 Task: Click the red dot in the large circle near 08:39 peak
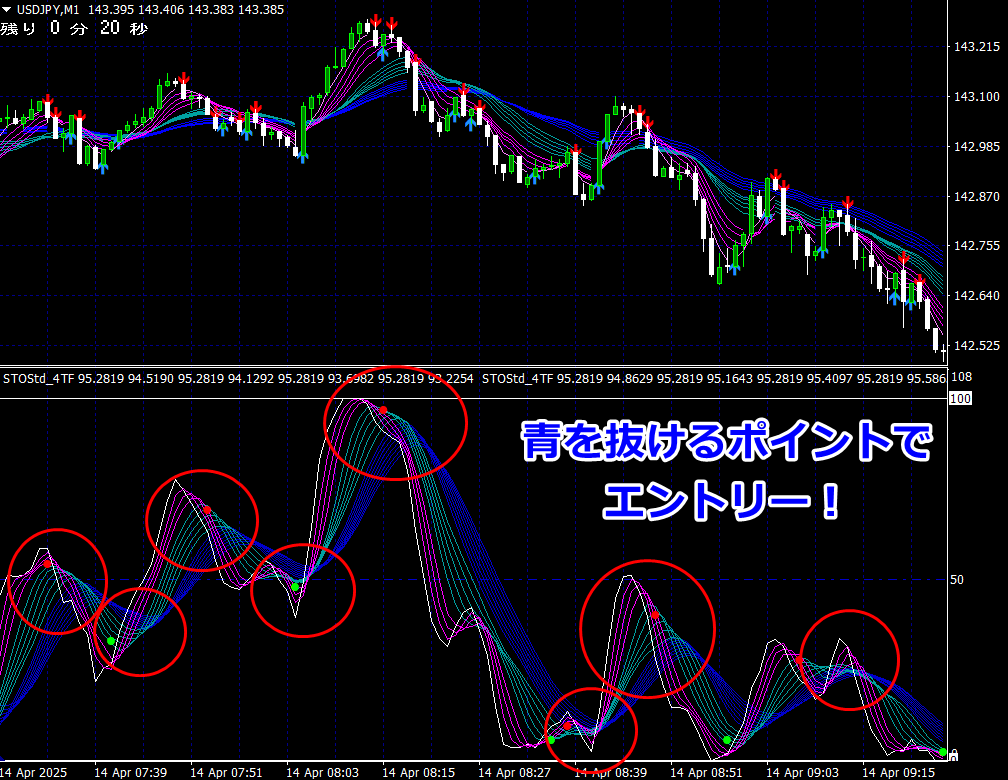tap(655, 615)
